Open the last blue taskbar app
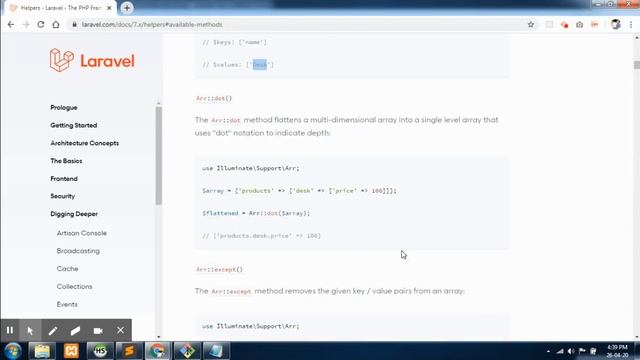Screen dimensions: 640x360 216,351
